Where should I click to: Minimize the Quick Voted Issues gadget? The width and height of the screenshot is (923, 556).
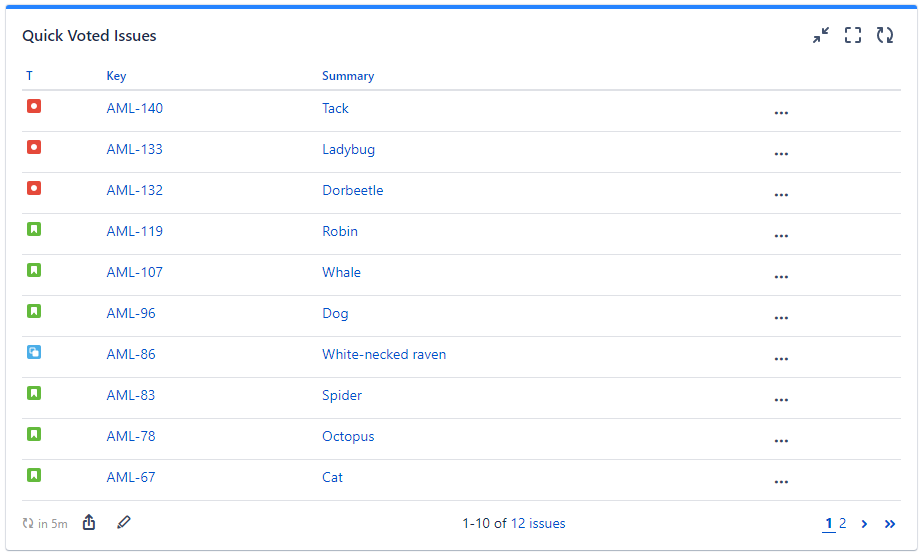[x=821, y=36]
